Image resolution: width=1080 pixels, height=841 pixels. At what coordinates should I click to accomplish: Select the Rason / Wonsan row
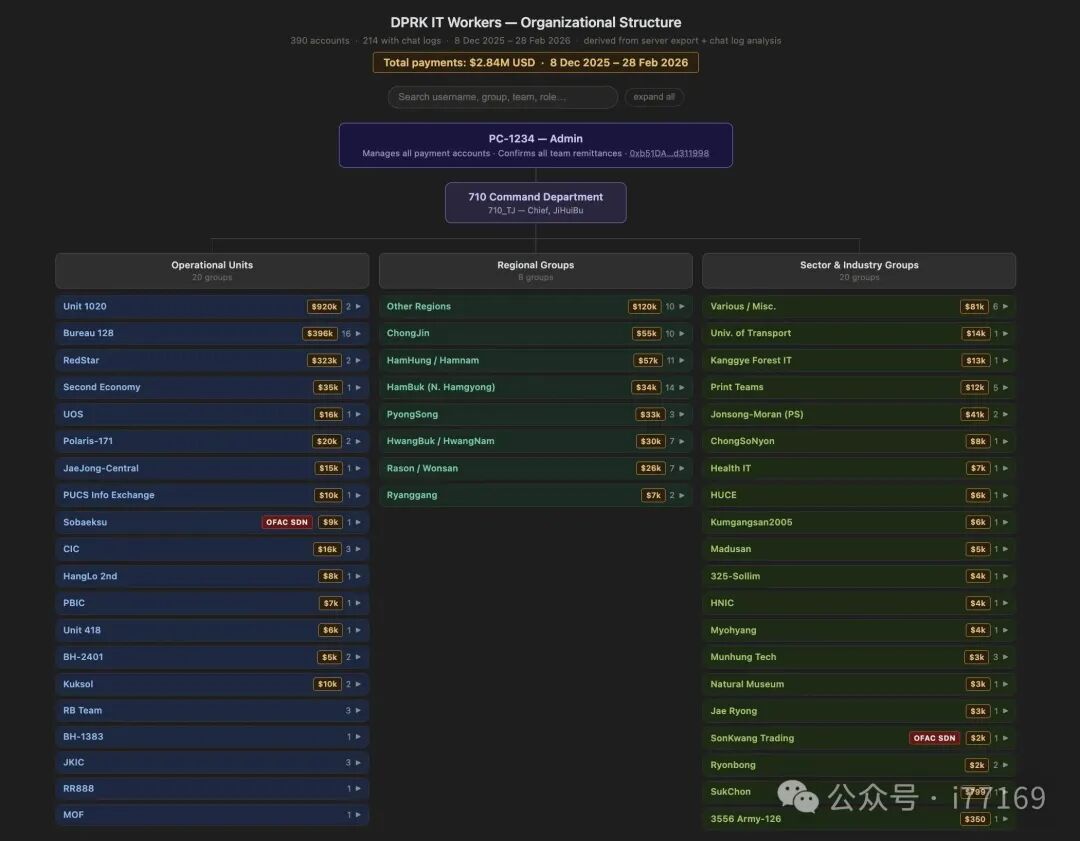tap(536, 468)
